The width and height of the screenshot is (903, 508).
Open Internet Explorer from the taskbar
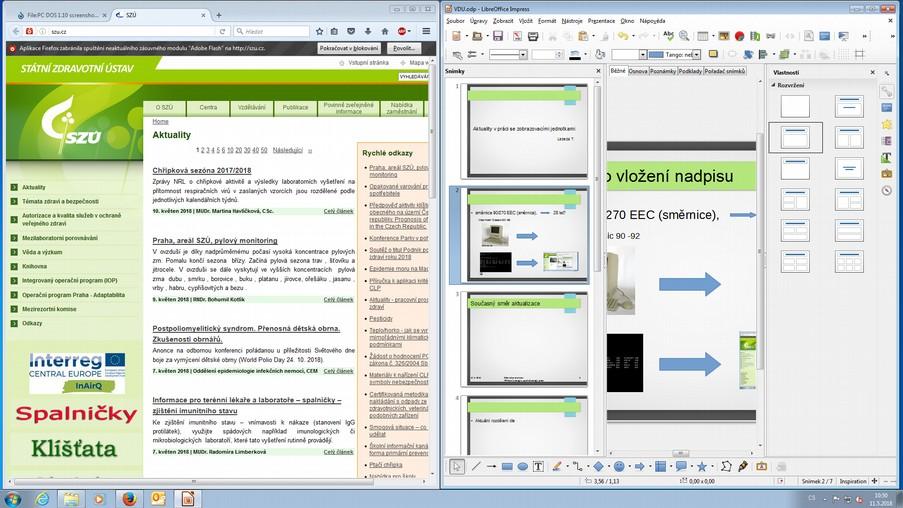(x=42, y=499)
